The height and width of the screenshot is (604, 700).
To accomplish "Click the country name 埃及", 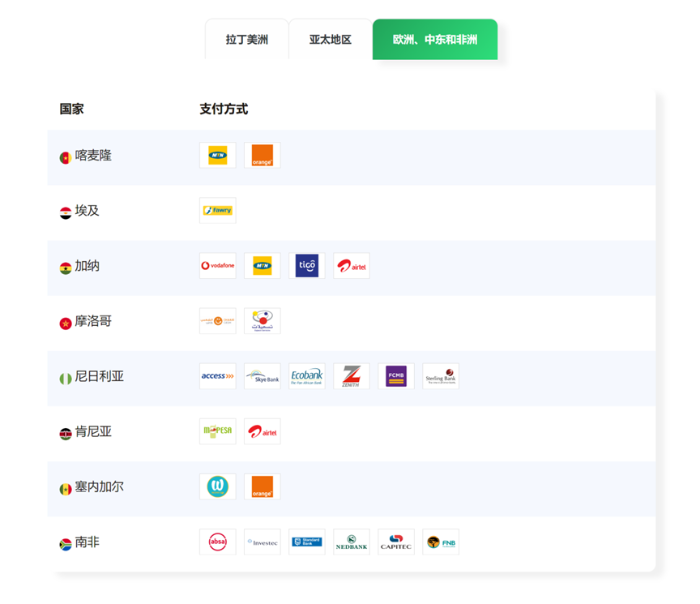I will coord(87,210).
